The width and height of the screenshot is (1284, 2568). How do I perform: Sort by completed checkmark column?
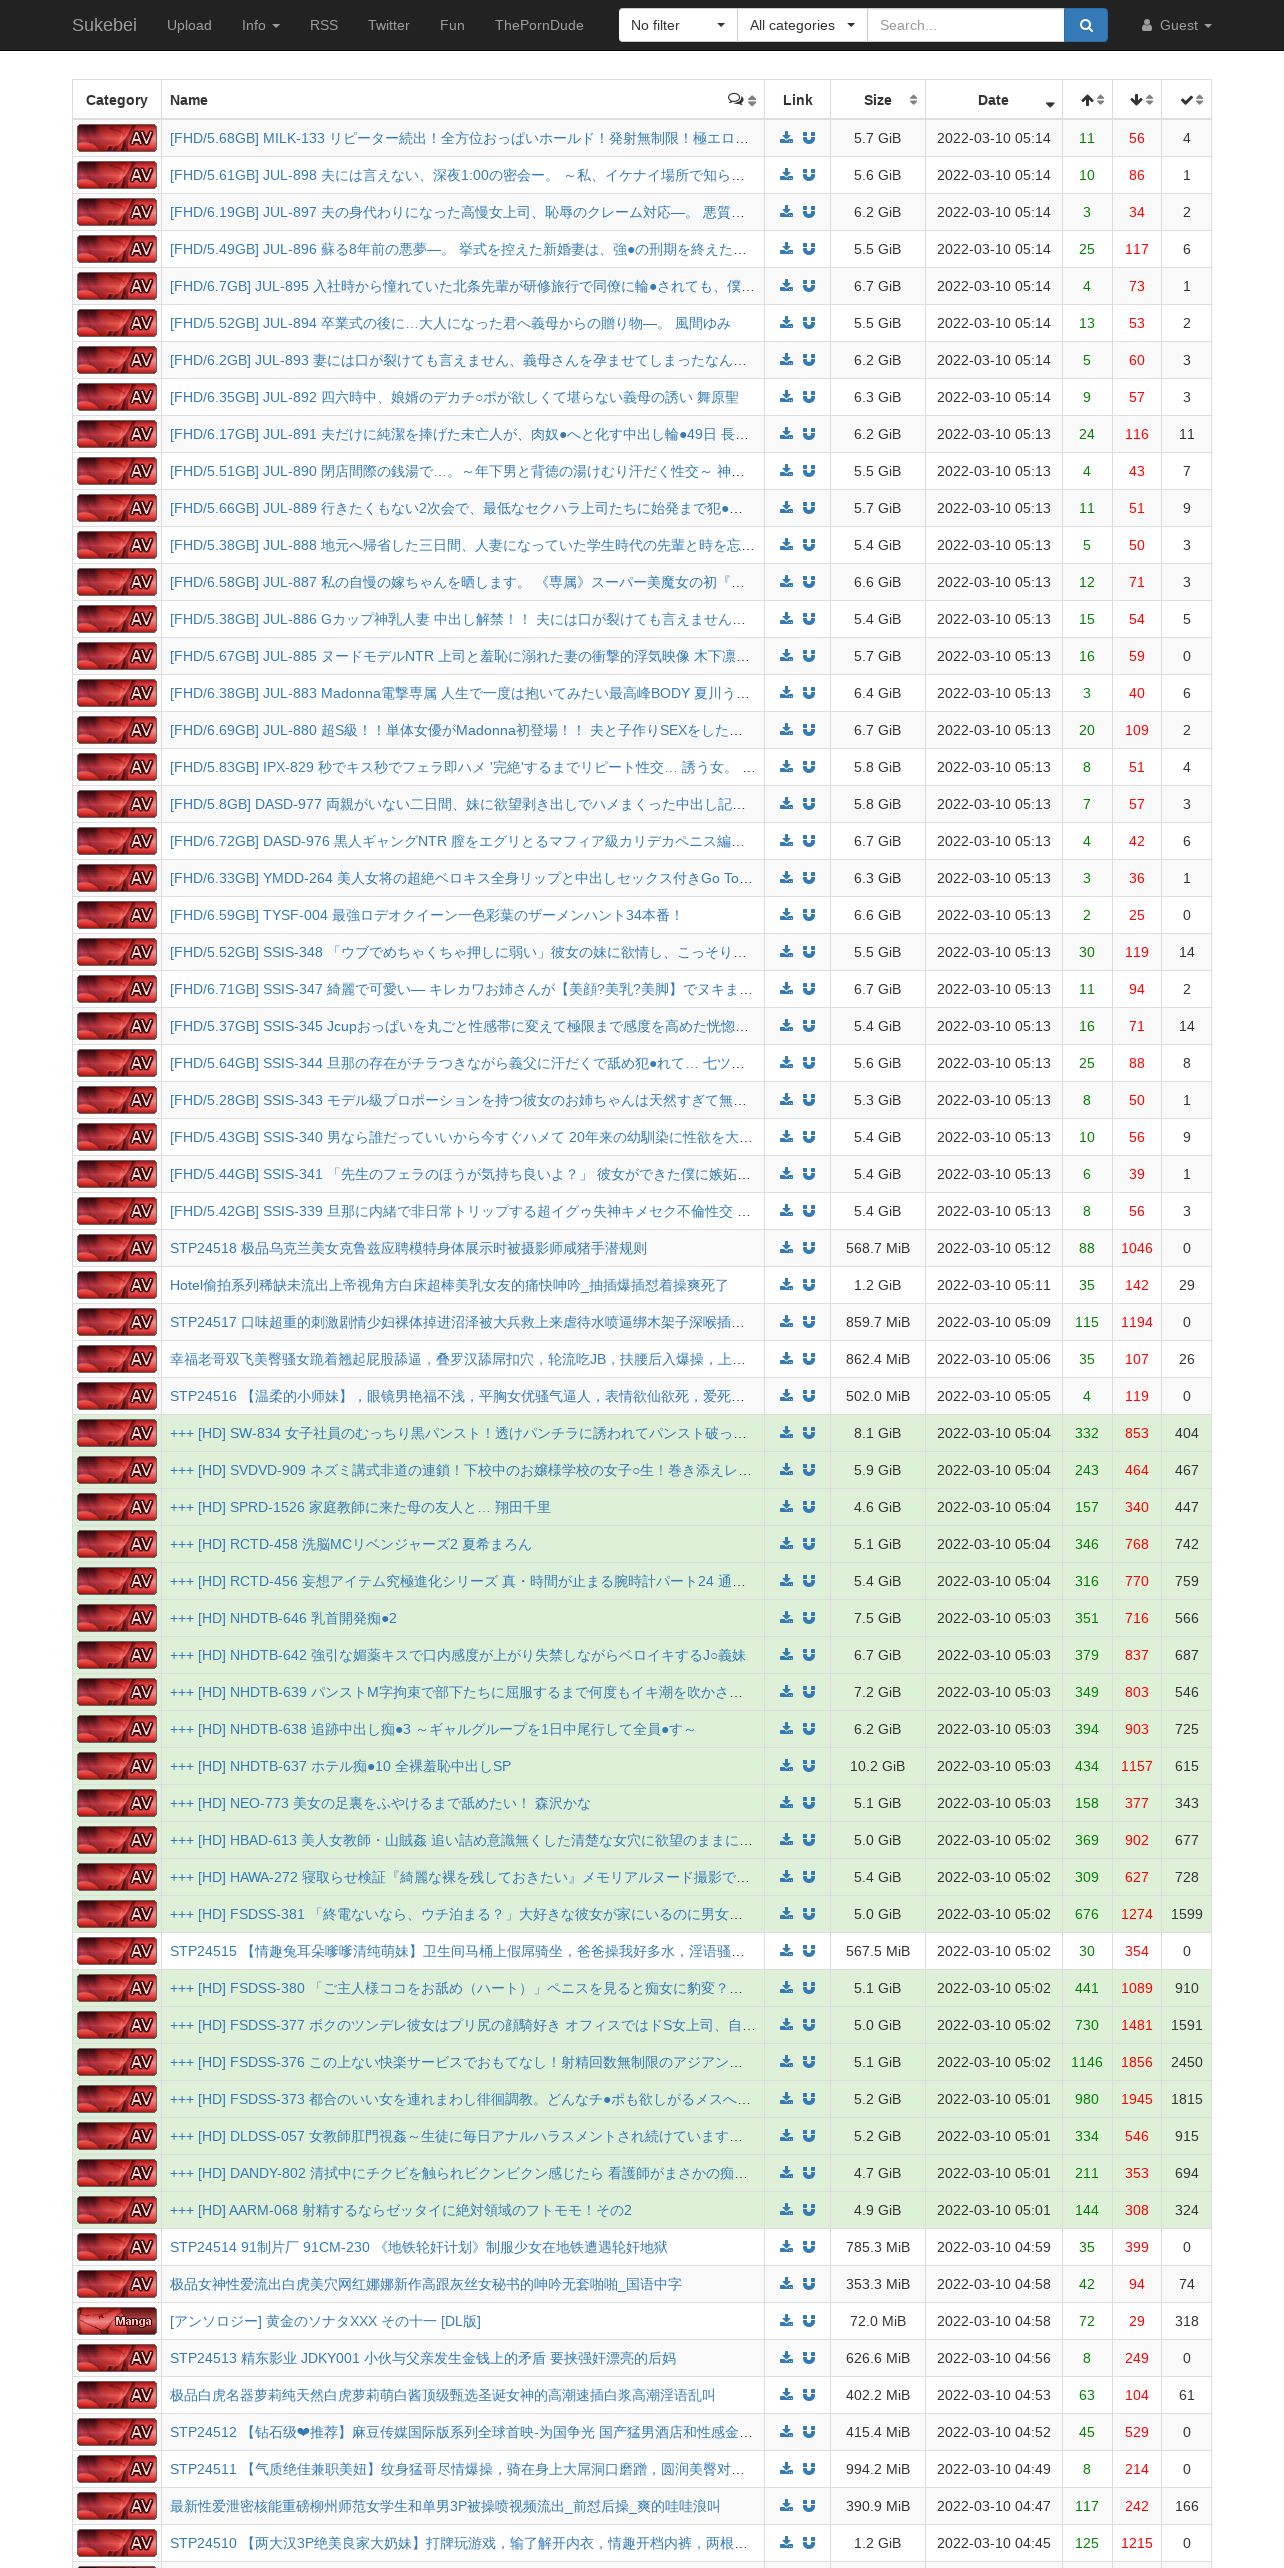(1187, 100)
